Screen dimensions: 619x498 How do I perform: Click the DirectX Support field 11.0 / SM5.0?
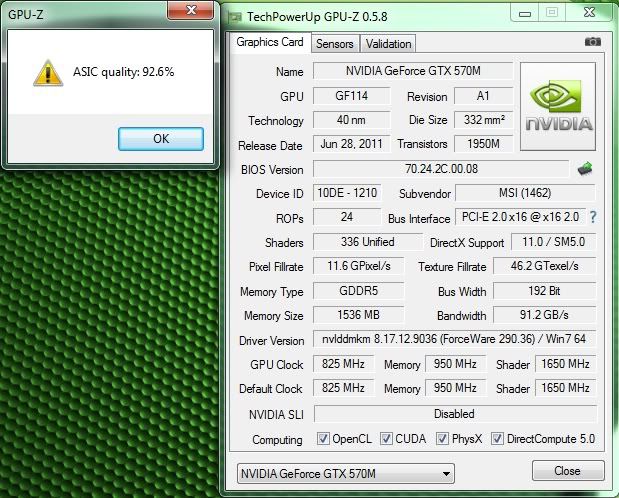(x=553, y=242)
